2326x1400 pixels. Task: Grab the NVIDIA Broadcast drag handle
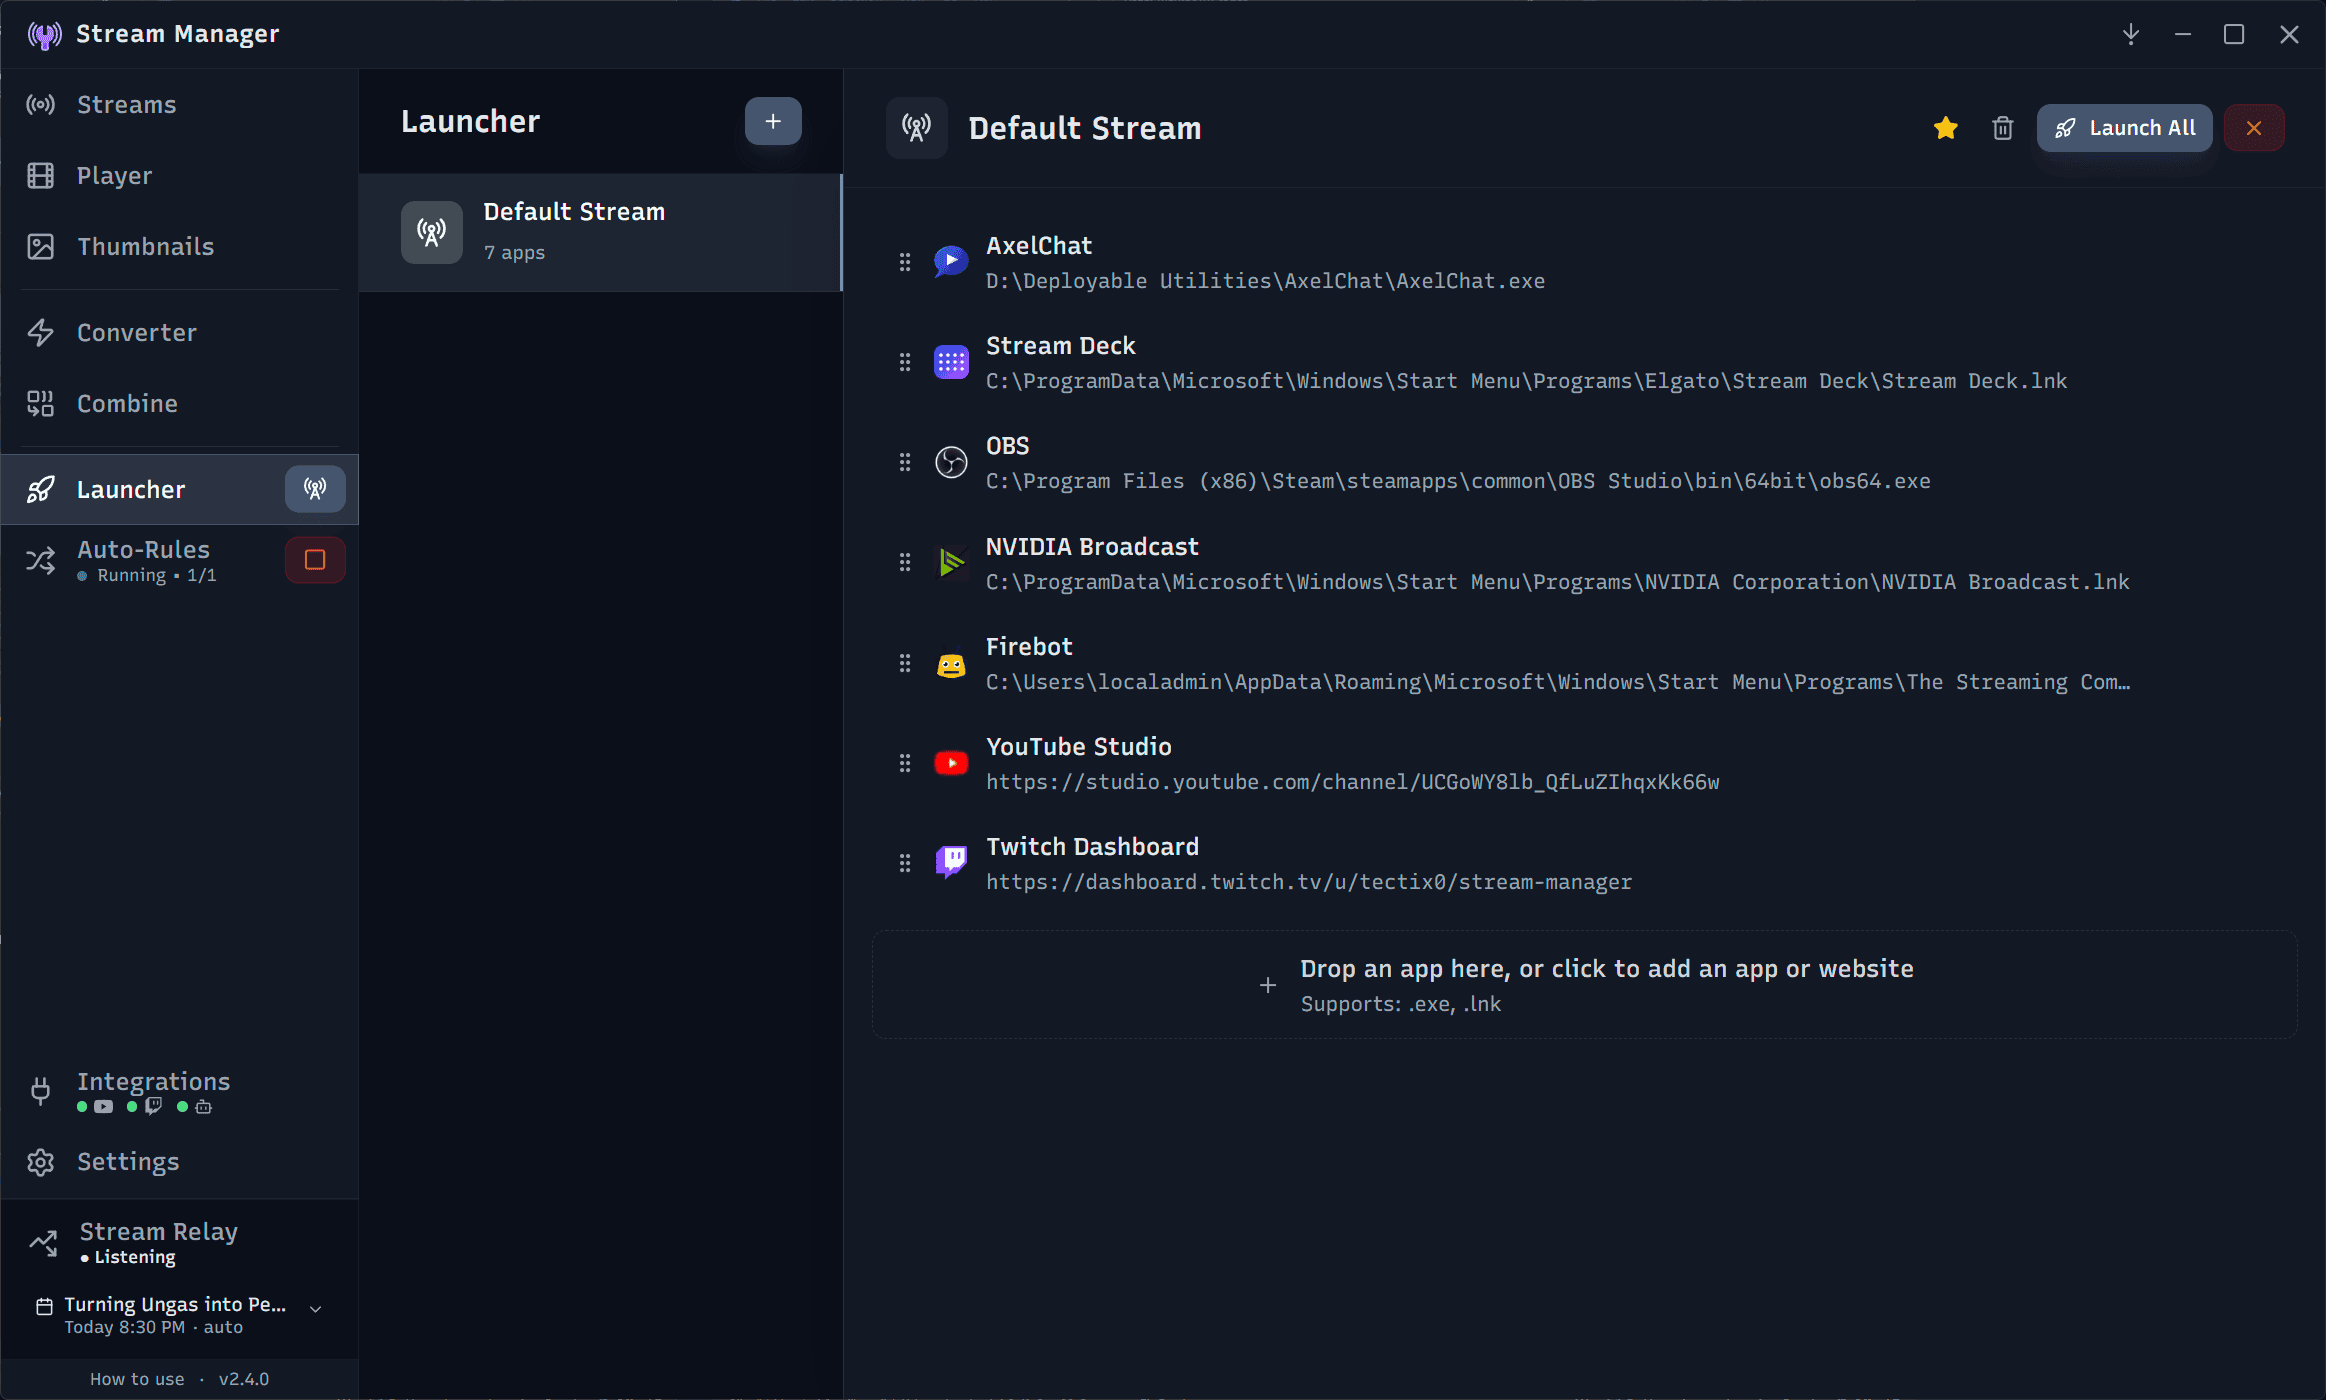coord(905,563)
